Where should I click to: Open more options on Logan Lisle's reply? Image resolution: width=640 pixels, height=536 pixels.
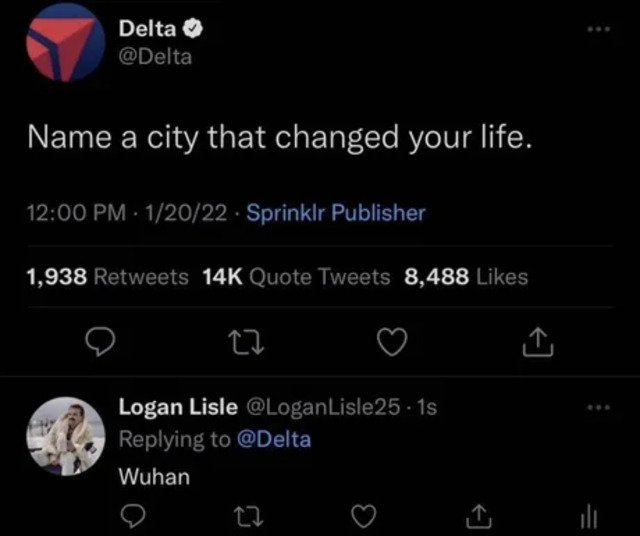[598, 407]
